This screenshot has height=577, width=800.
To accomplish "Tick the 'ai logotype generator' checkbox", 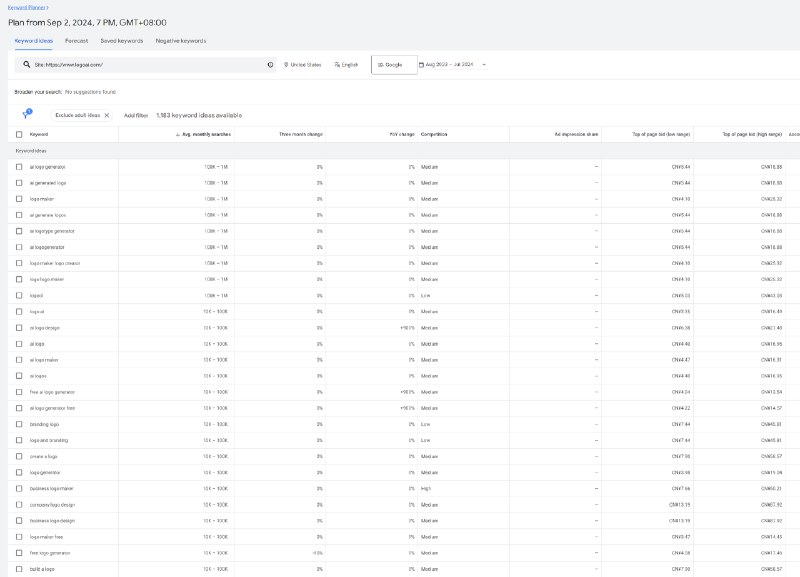I will coord(19,231).
